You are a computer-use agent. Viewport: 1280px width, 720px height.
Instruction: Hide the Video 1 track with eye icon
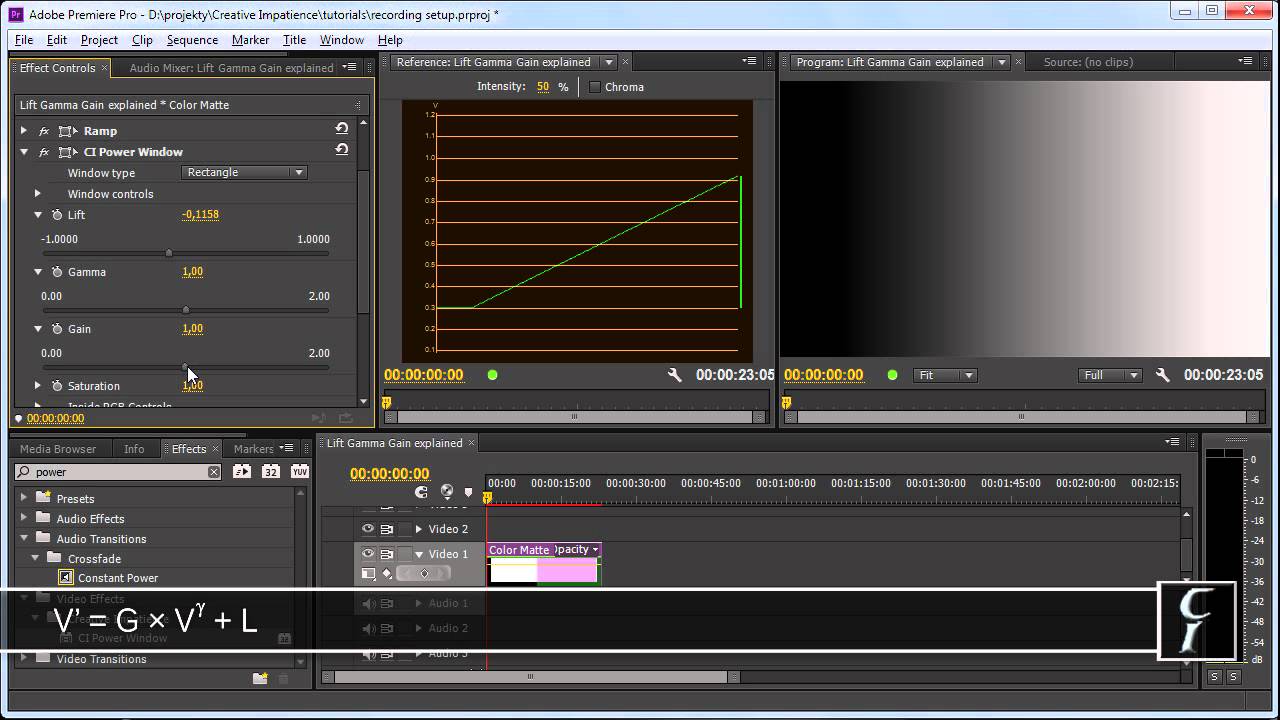(368, 554)
